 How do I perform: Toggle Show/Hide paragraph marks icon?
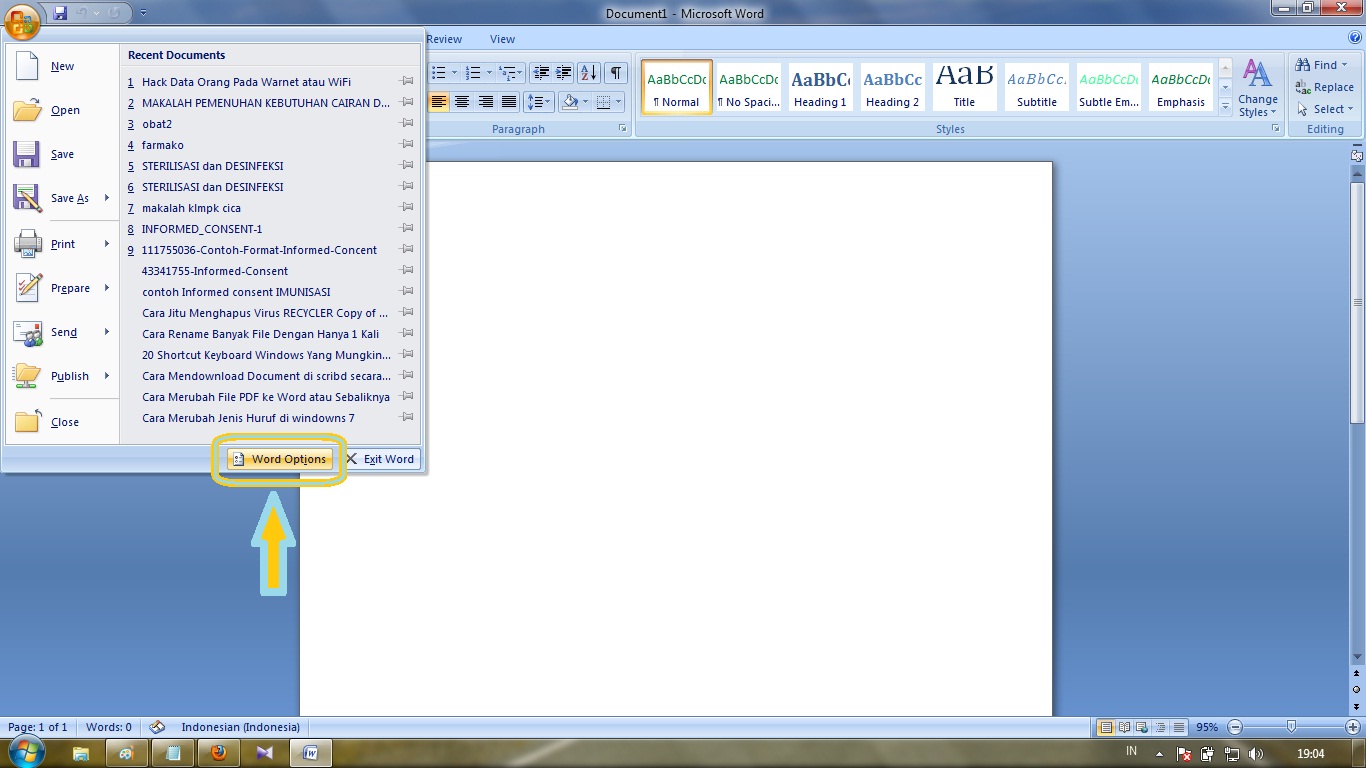point(616,72)
